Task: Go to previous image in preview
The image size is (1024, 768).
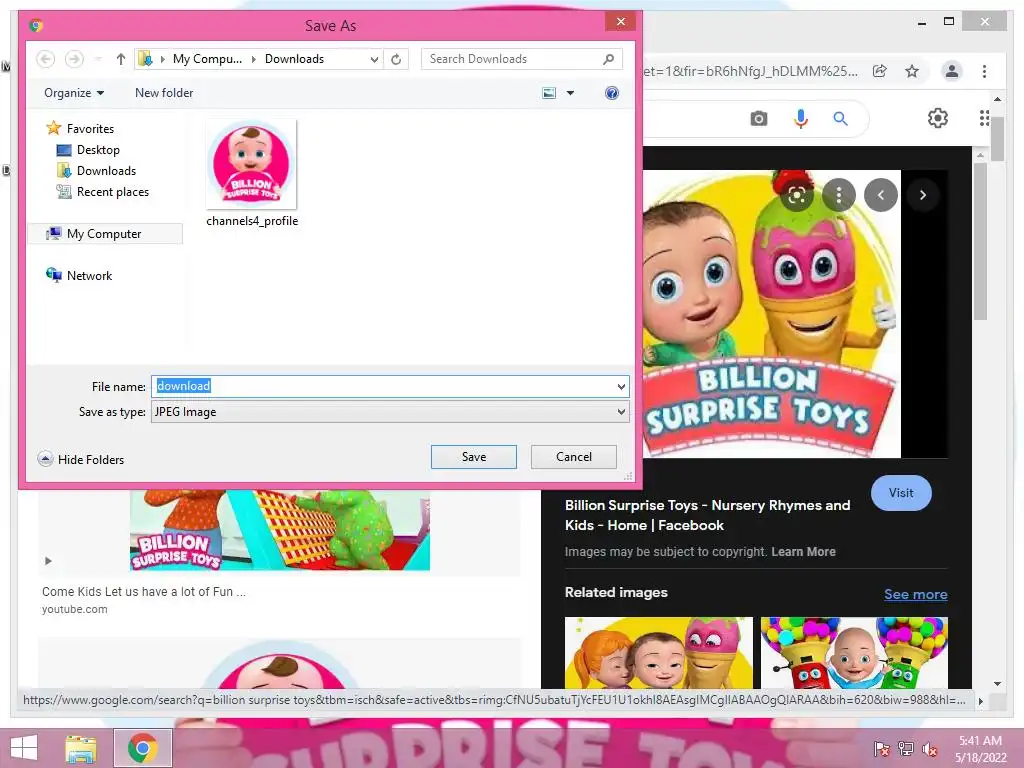Action: pos(881,195)
